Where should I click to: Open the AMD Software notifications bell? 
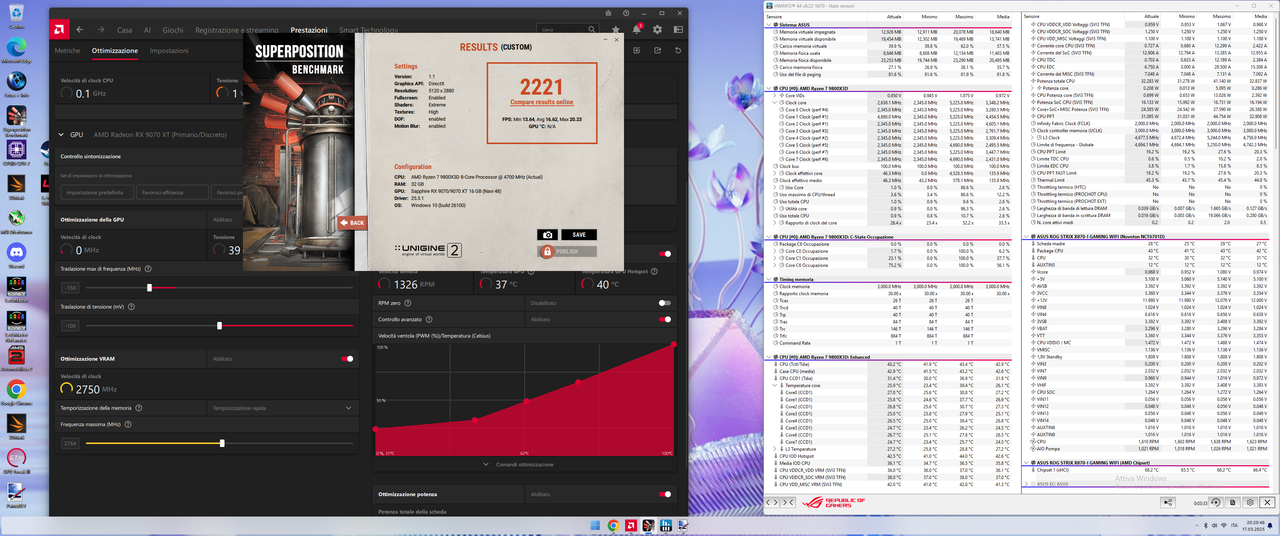[x=637, y=29]
